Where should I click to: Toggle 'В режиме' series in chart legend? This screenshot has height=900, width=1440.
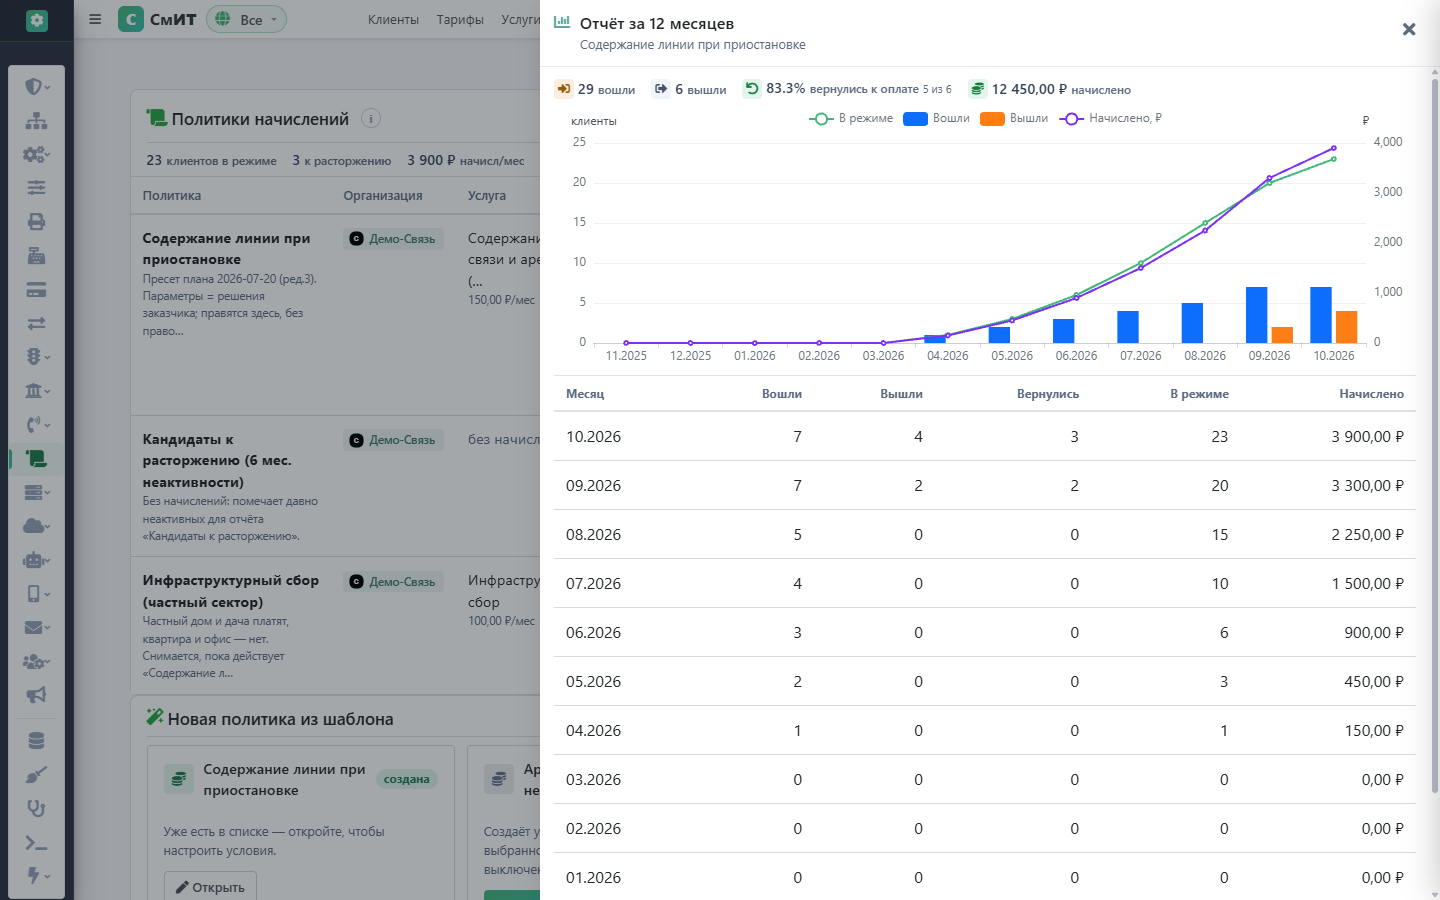point(851,118)
